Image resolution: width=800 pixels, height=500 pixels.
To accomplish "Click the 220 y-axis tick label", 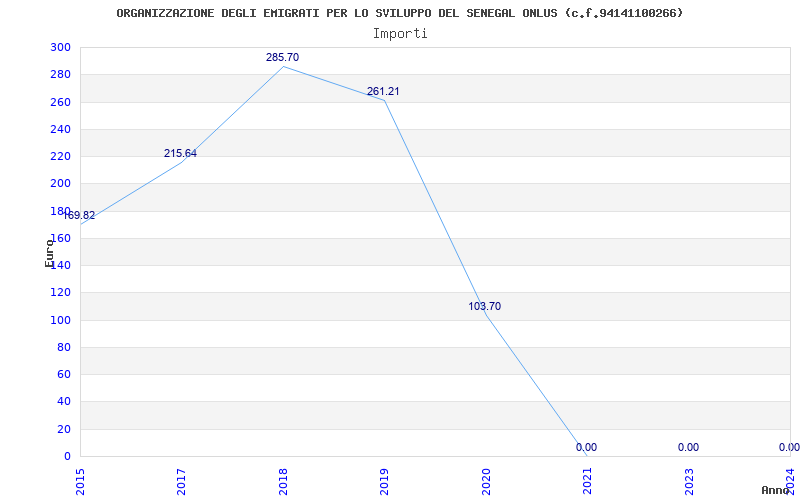I will (x=61, y=157).
